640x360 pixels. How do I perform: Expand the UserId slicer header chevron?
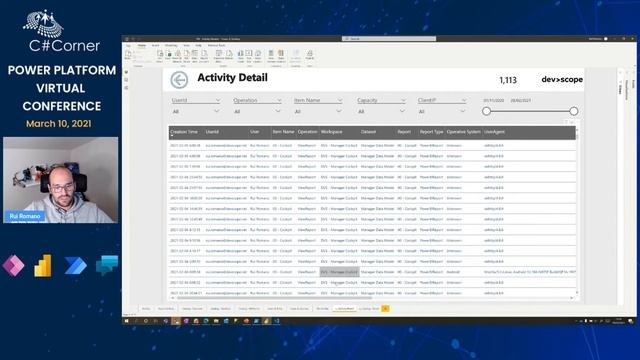218,100
